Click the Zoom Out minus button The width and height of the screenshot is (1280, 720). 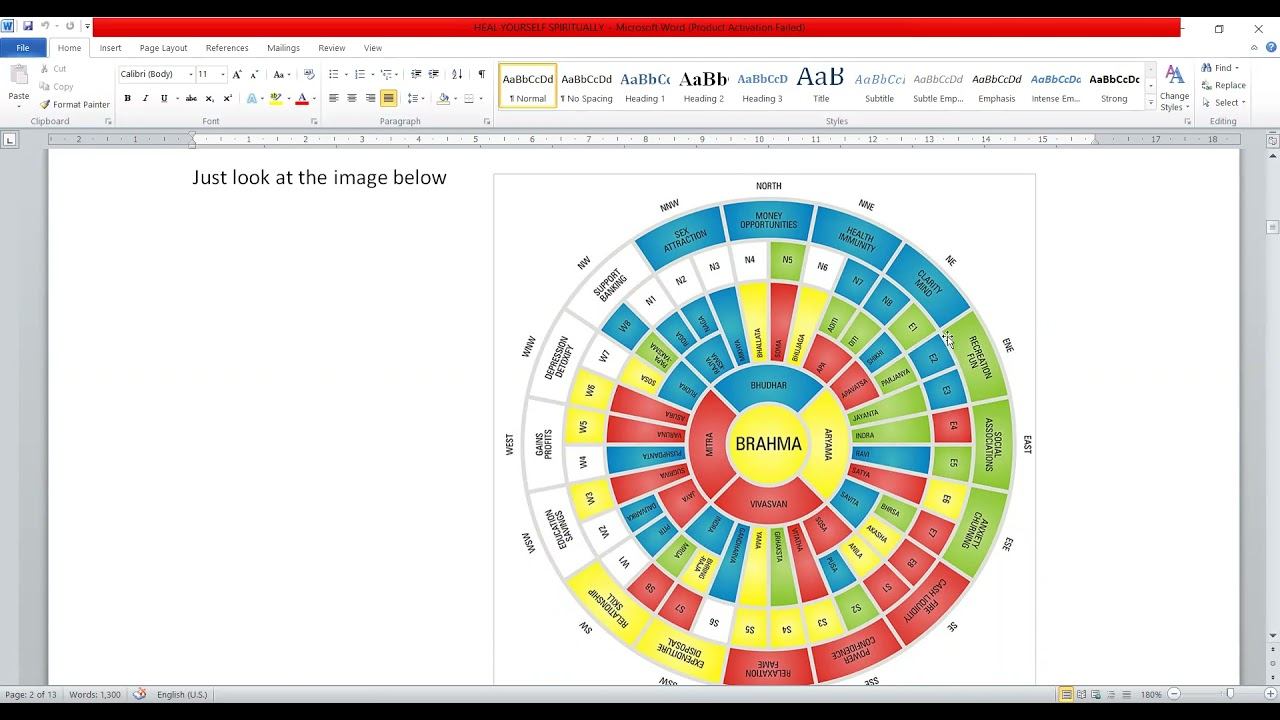tap(1175, 694)
